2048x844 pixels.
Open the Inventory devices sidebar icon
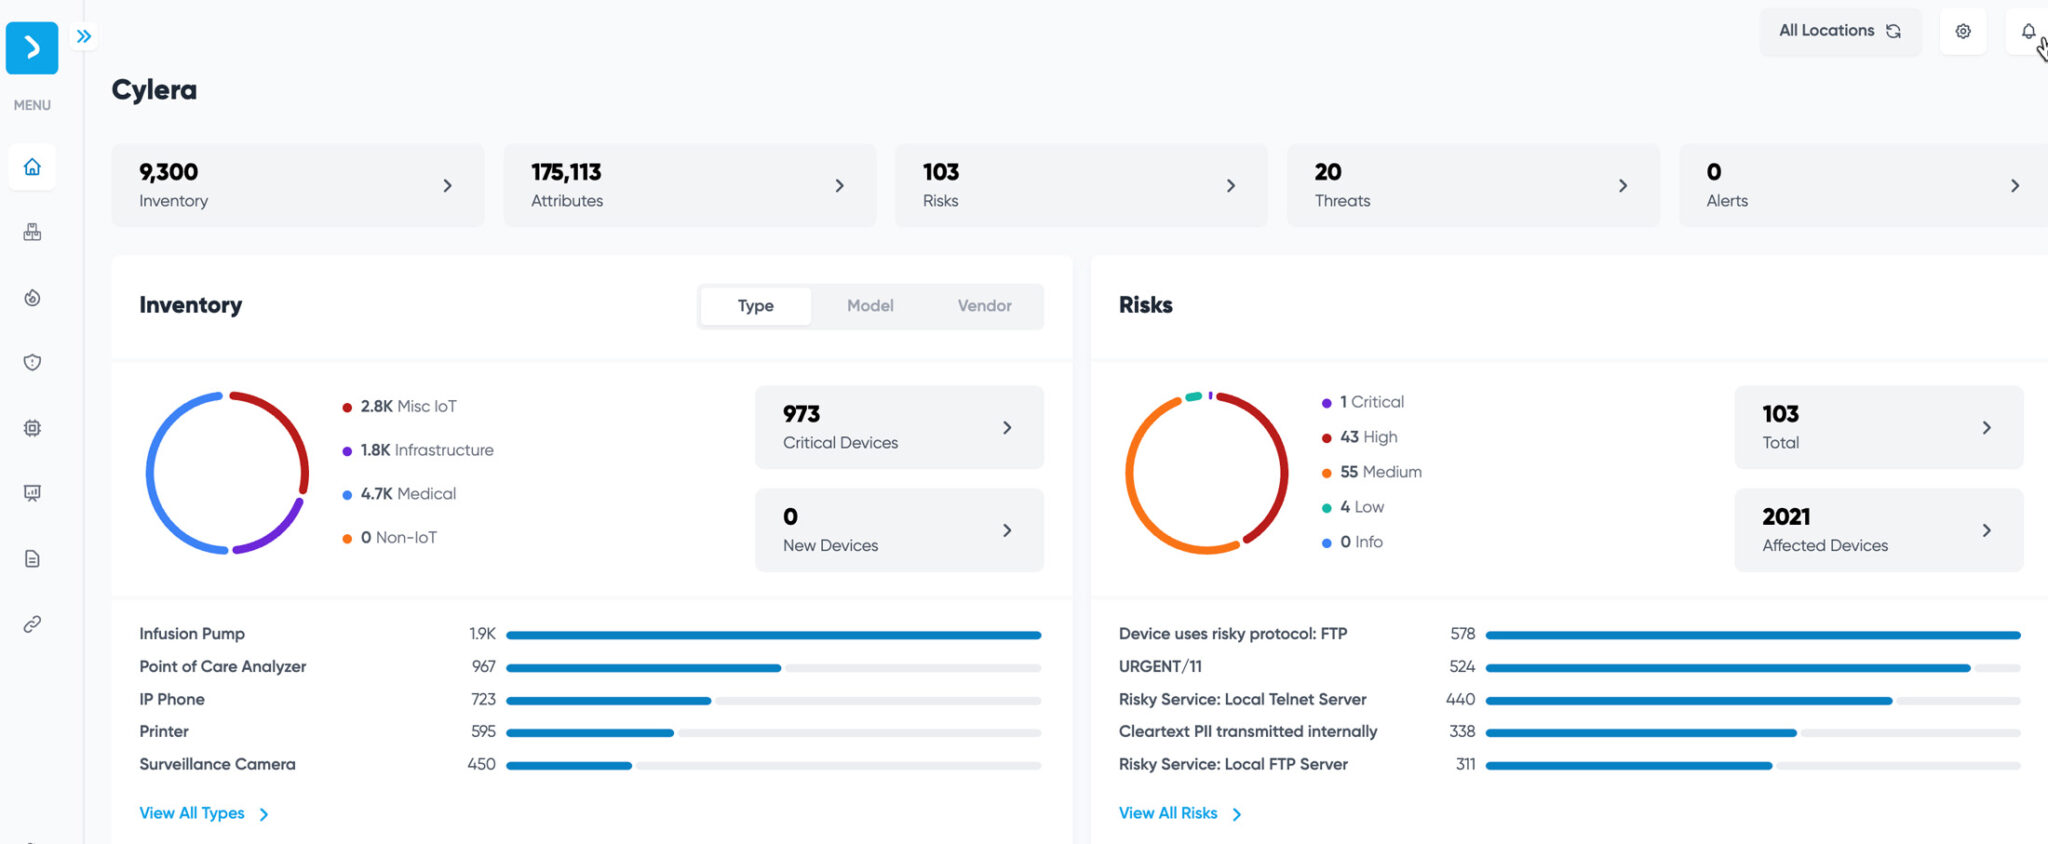pyautogui.click(x=32, y=232)
